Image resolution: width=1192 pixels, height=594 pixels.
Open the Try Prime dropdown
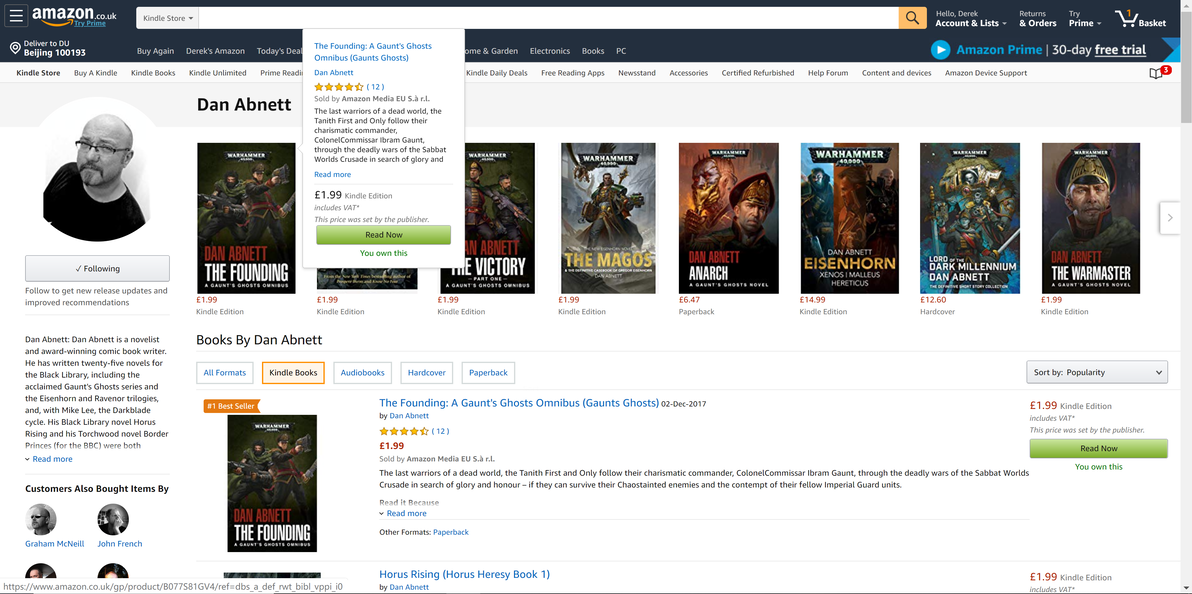click(x=1085, y=18)
